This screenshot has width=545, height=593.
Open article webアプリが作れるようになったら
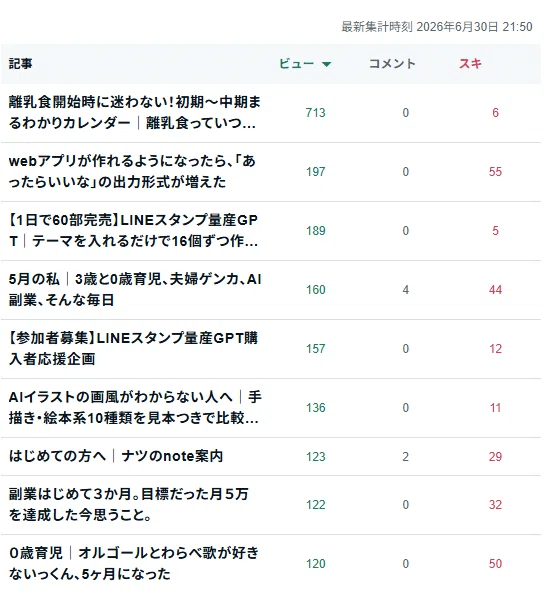click(x=132, y=171)
